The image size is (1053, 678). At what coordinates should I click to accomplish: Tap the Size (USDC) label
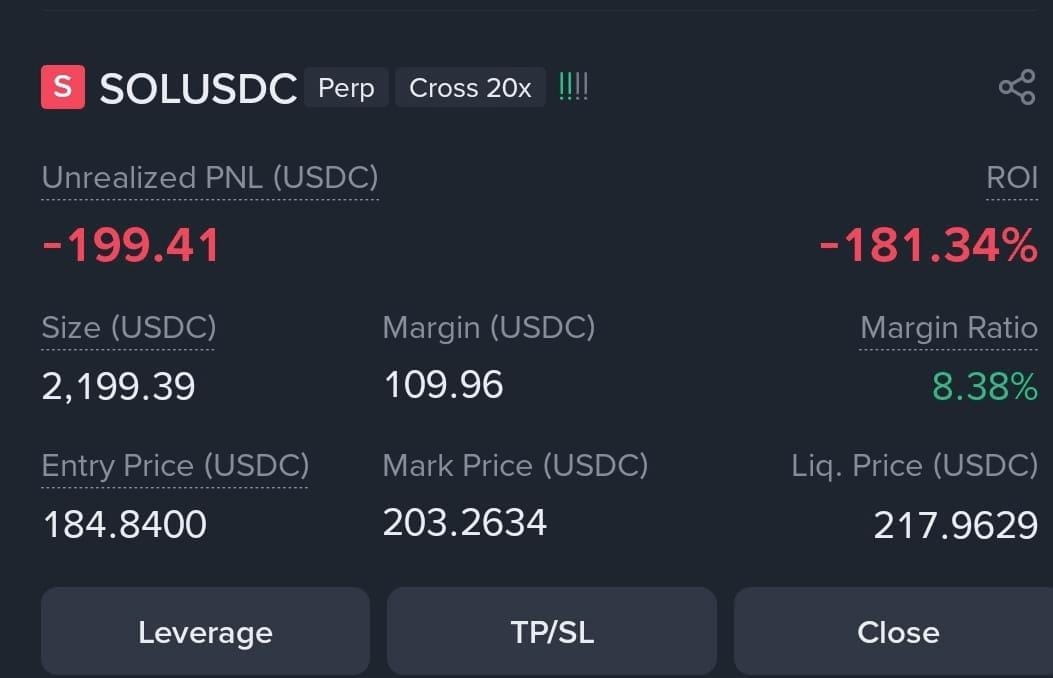129,328
